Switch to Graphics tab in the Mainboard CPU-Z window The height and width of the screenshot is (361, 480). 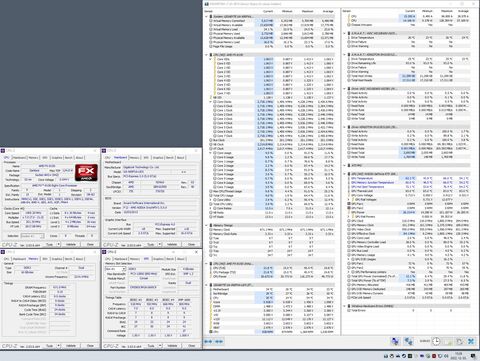[158, 157]
